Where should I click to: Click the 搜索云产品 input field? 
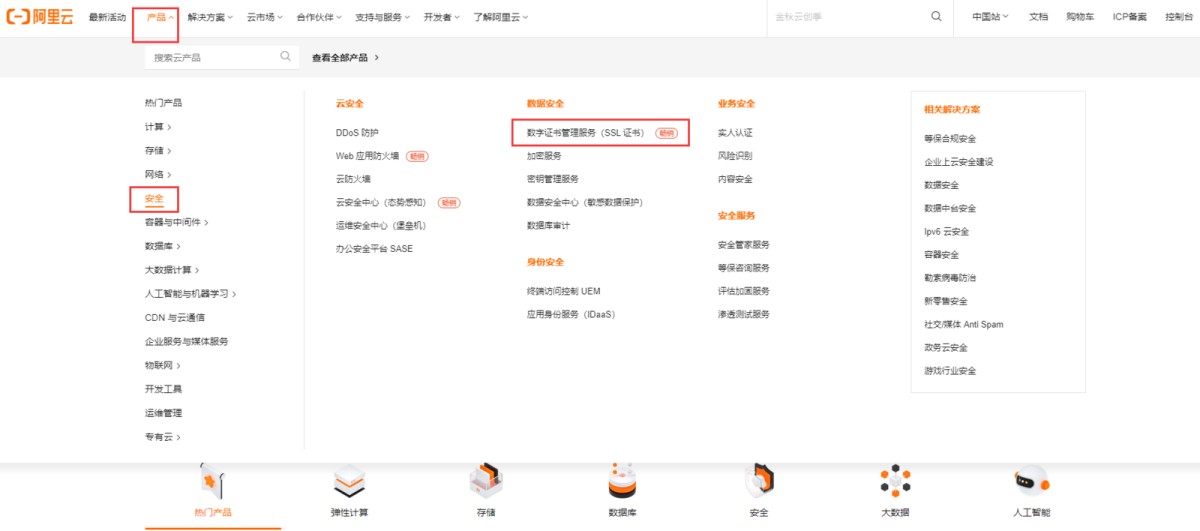[x=210, y=57]
